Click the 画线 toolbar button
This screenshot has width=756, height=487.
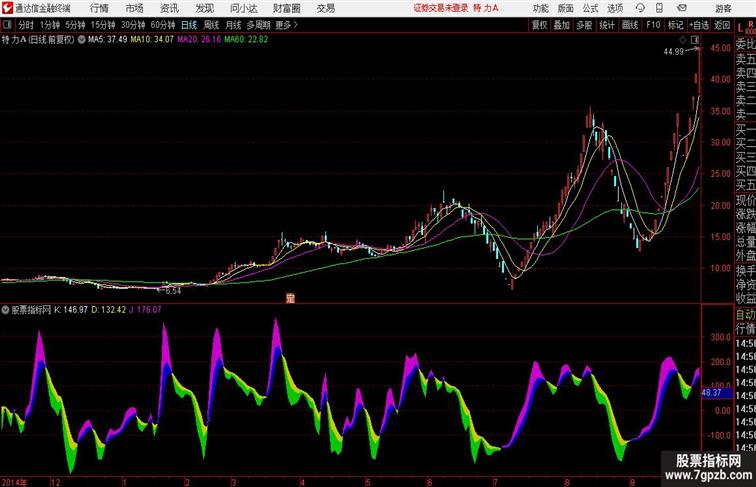point(630,25)
